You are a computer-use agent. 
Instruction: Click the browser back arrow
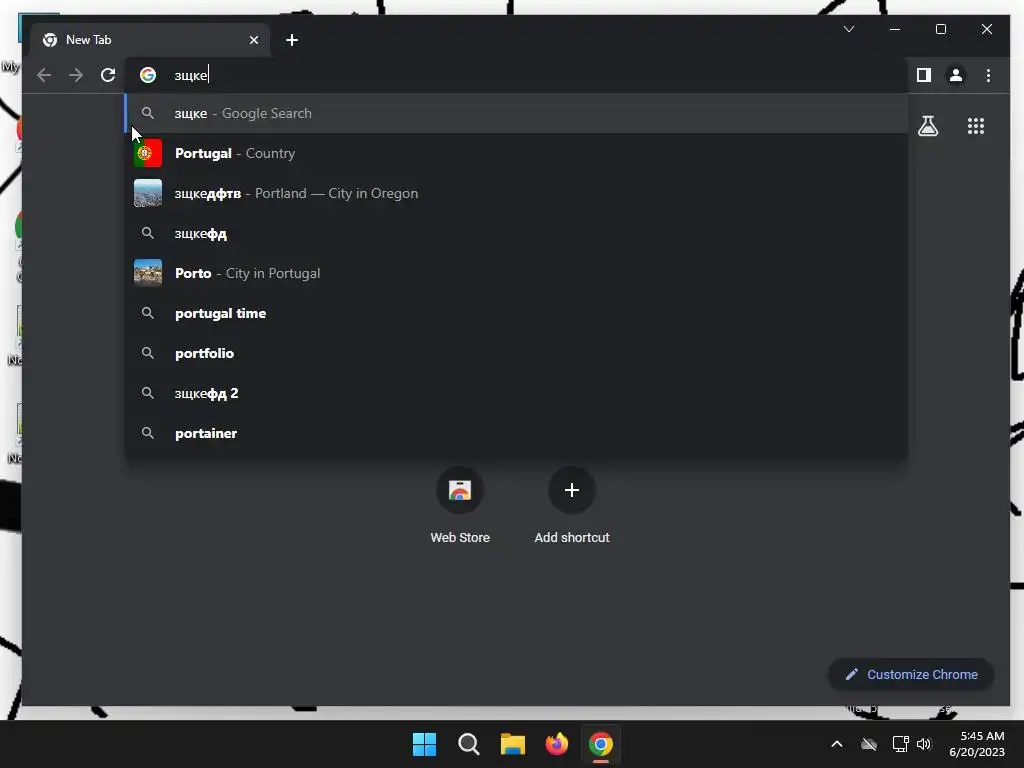44,75
